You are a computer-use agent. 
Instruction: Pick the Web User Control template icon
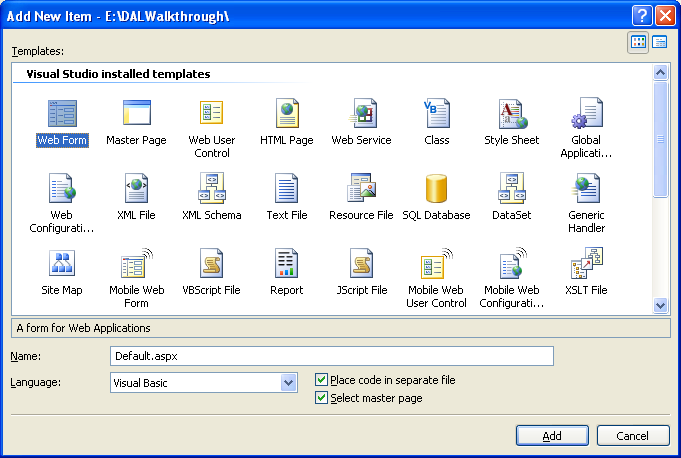click(212, 112)
